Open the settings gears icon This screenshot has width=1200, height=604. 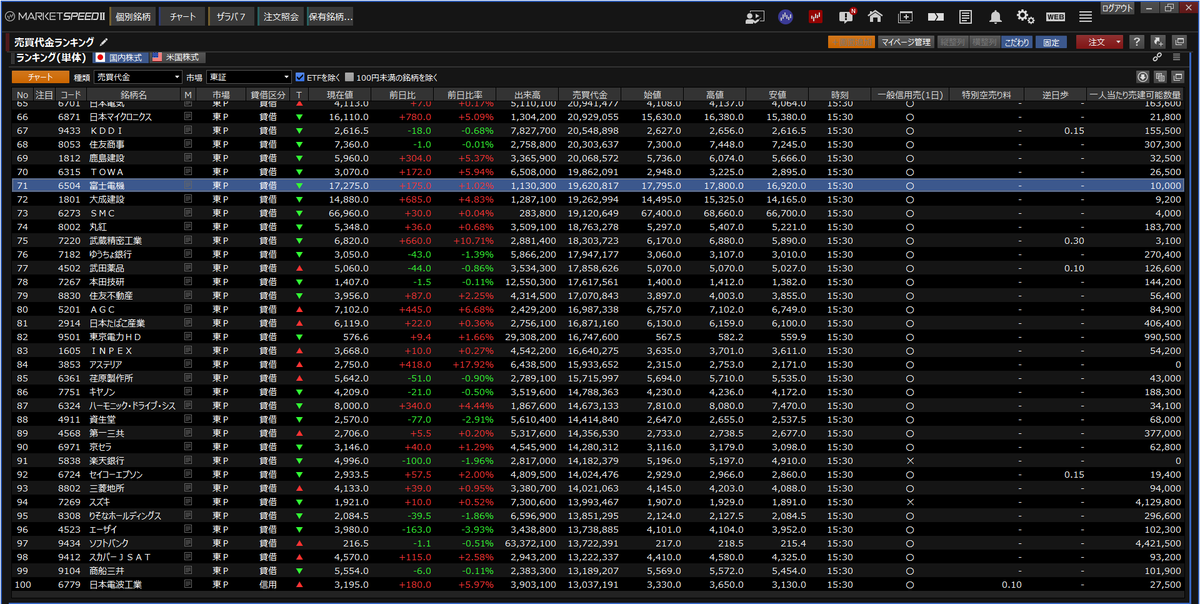[x=1025, y=17]
